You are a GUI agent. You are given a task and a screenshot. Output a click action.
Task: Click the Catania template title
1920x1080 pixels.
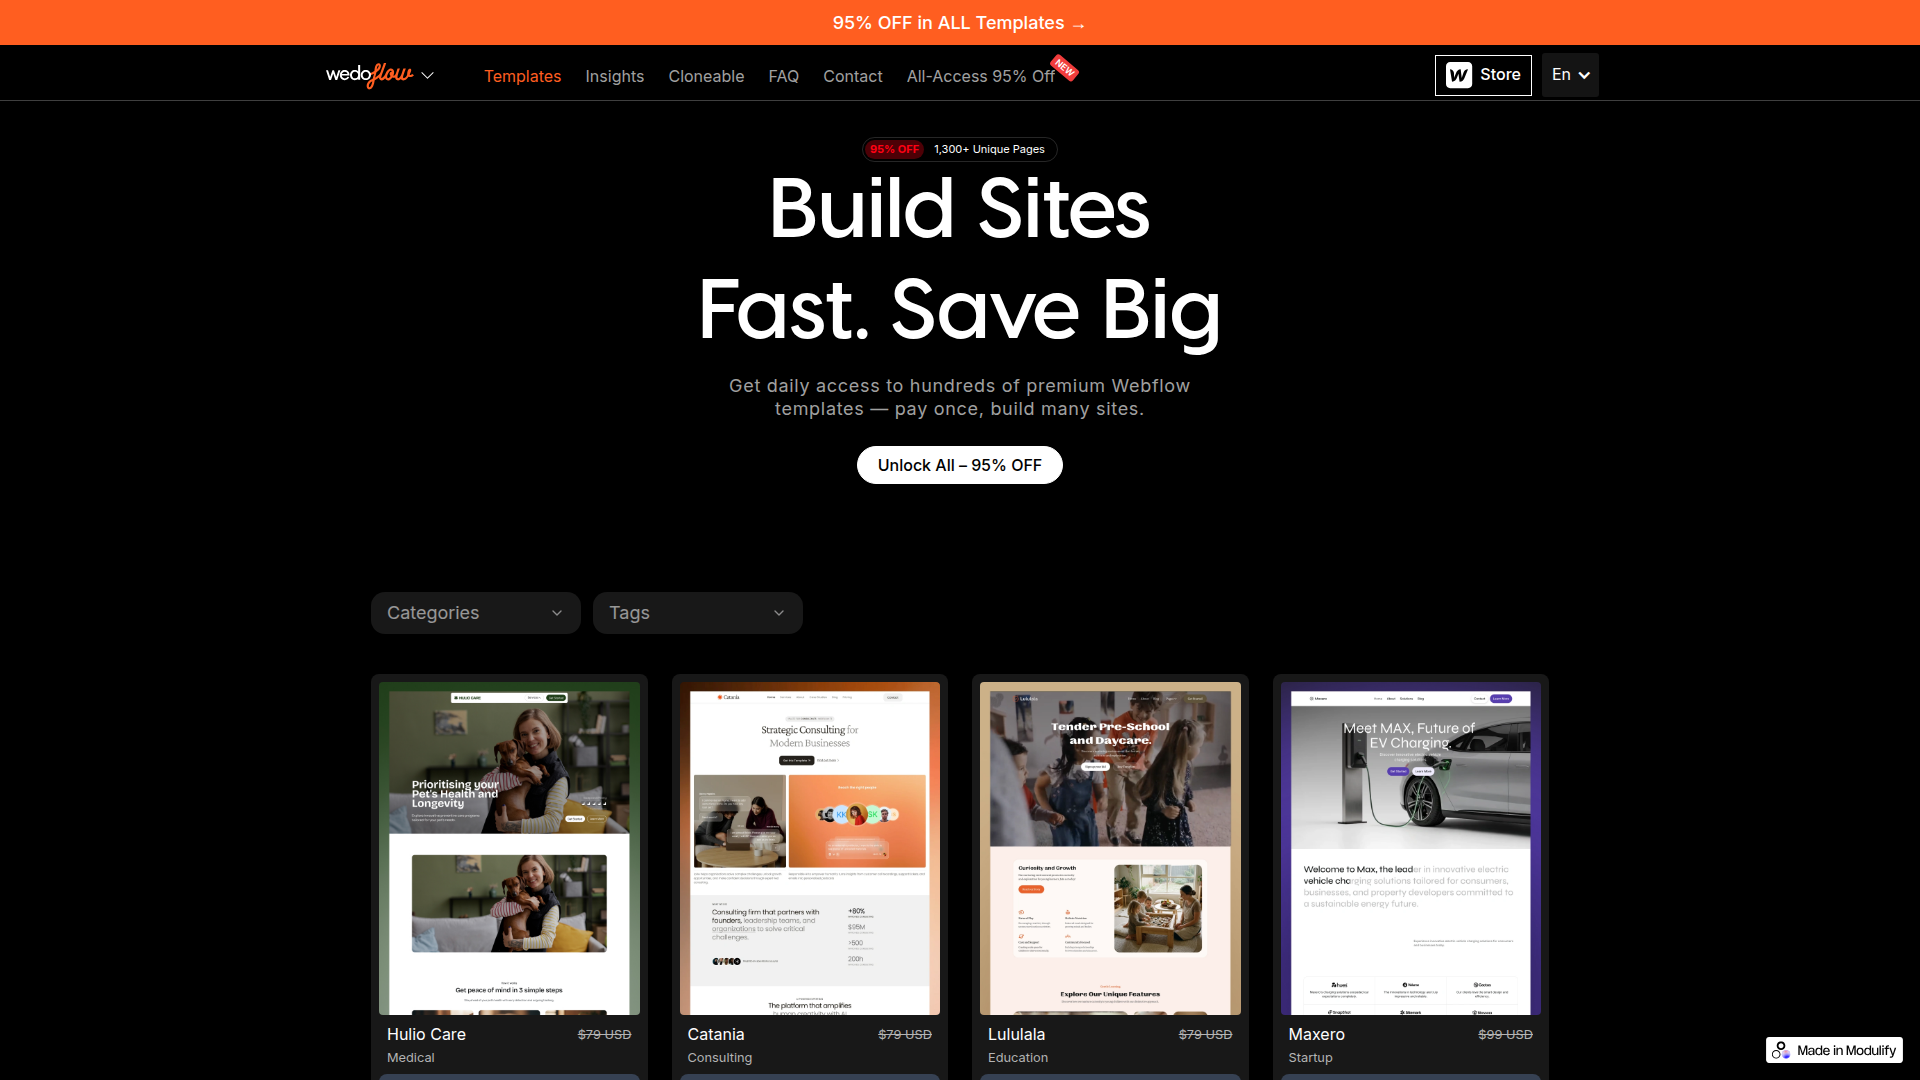(x=716, y=1034)
